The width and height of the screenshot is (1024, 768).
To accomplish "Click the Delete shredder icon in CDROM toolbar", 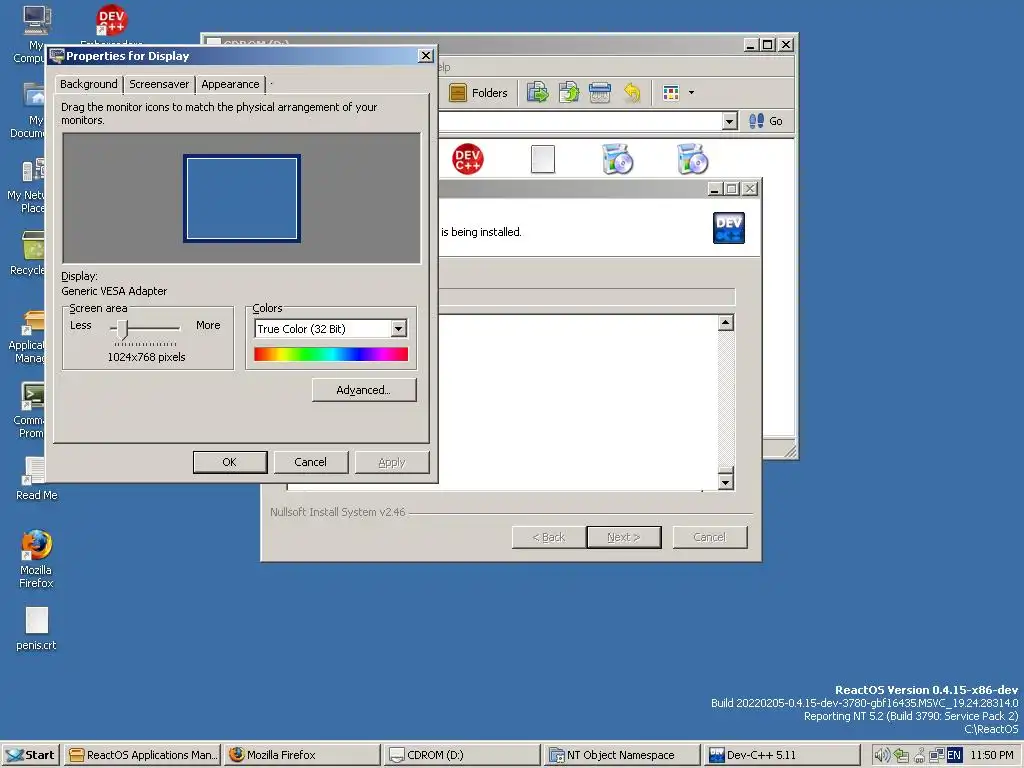I will 600,93.
